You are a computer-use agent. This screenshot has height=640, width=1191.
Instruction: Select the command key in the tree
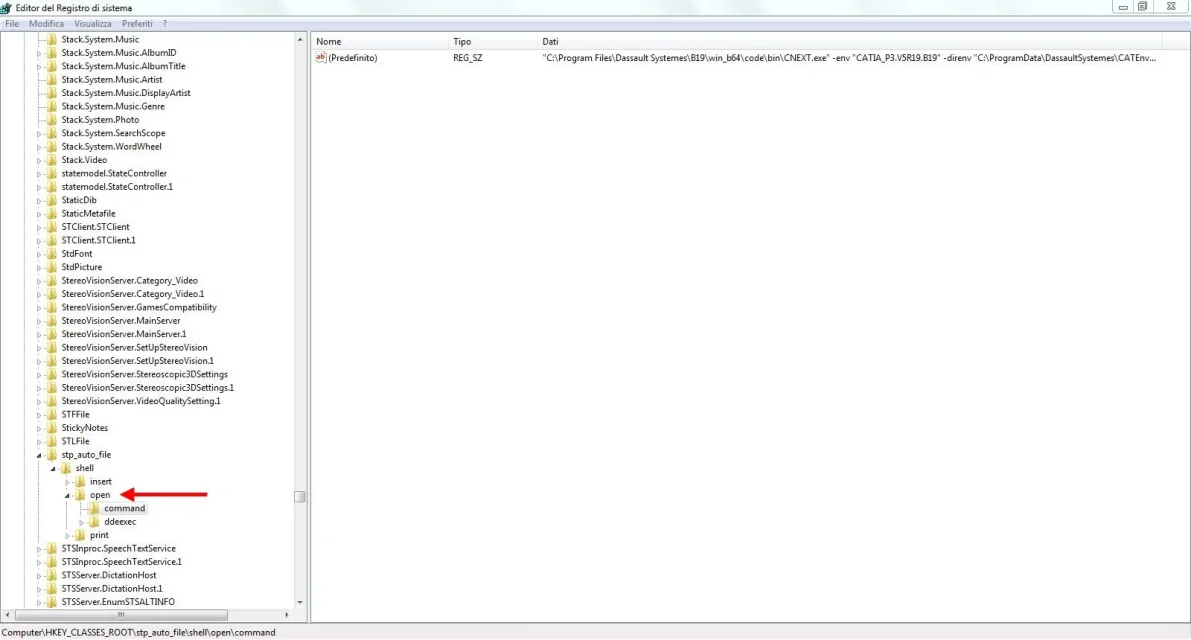[x=125, y=509]
